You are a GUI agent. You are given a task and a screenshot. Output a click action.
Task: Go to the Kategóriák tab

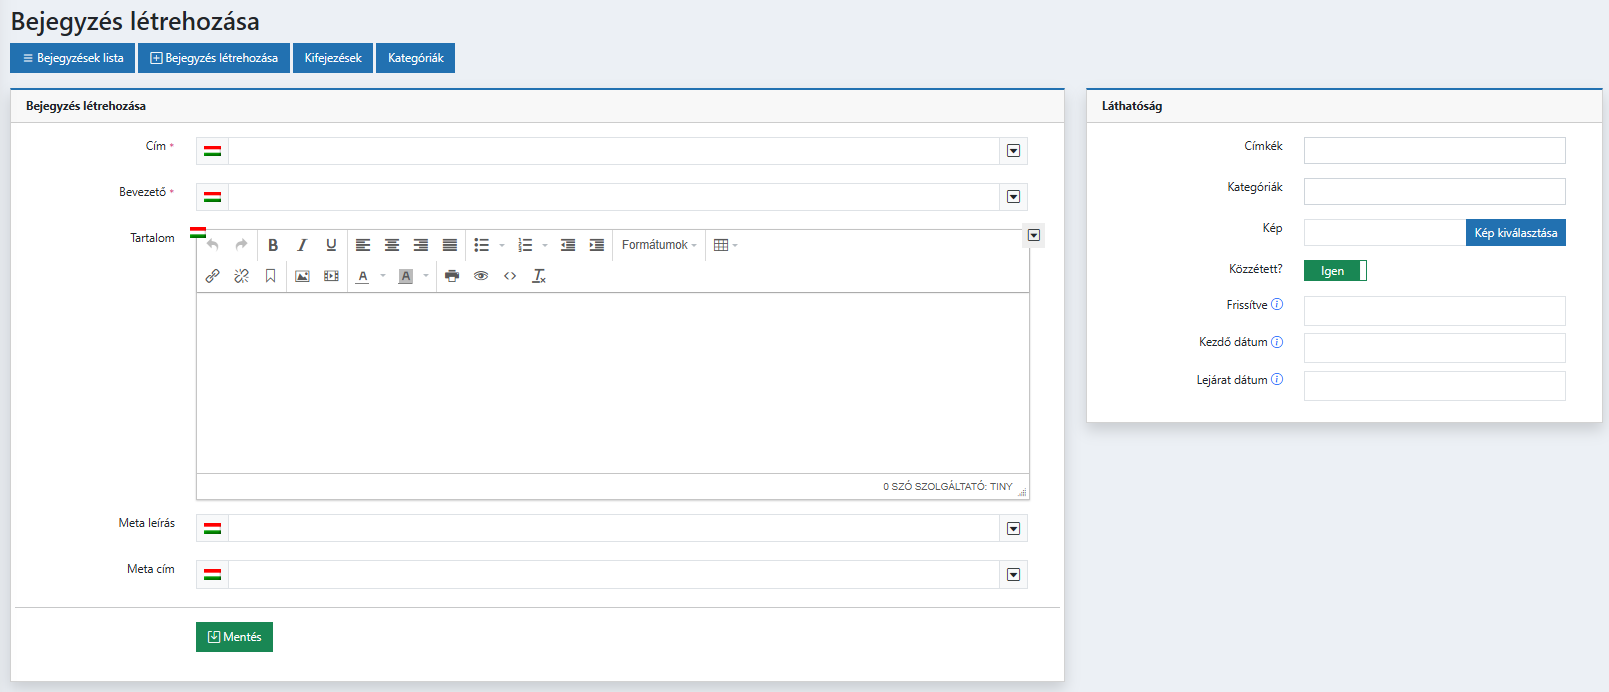415,58
